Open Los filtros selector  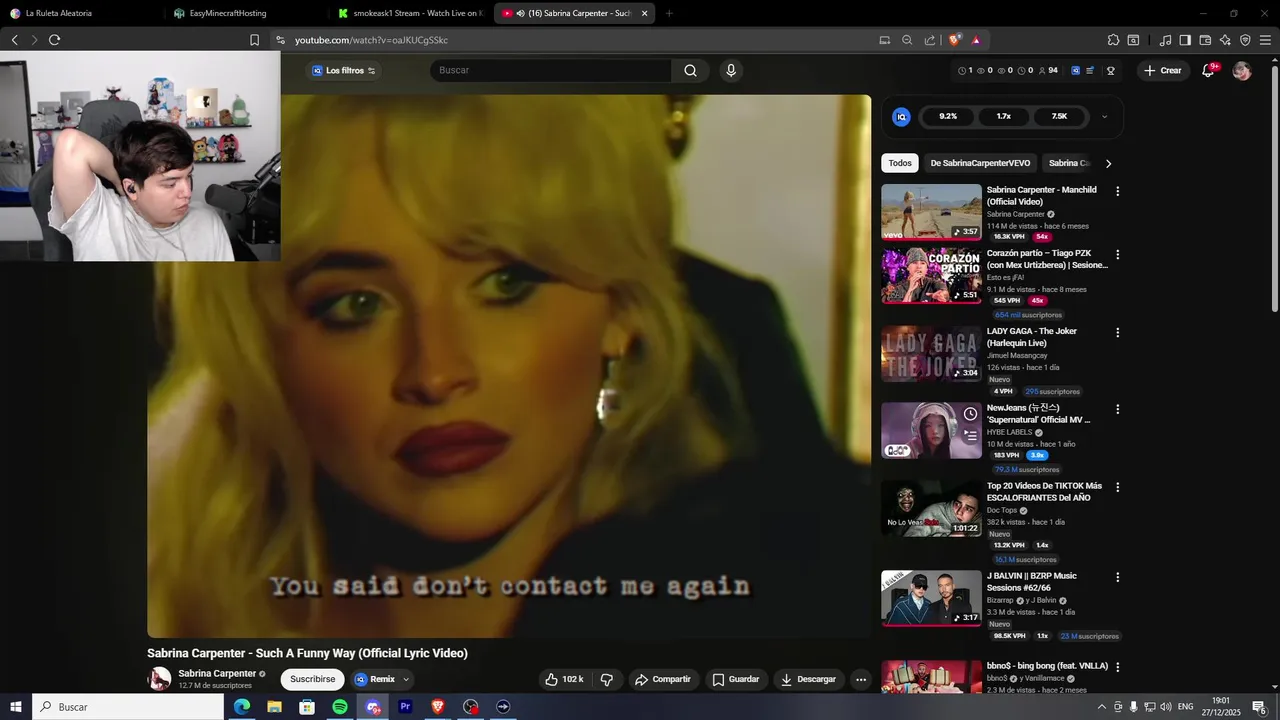click(344, 70)
